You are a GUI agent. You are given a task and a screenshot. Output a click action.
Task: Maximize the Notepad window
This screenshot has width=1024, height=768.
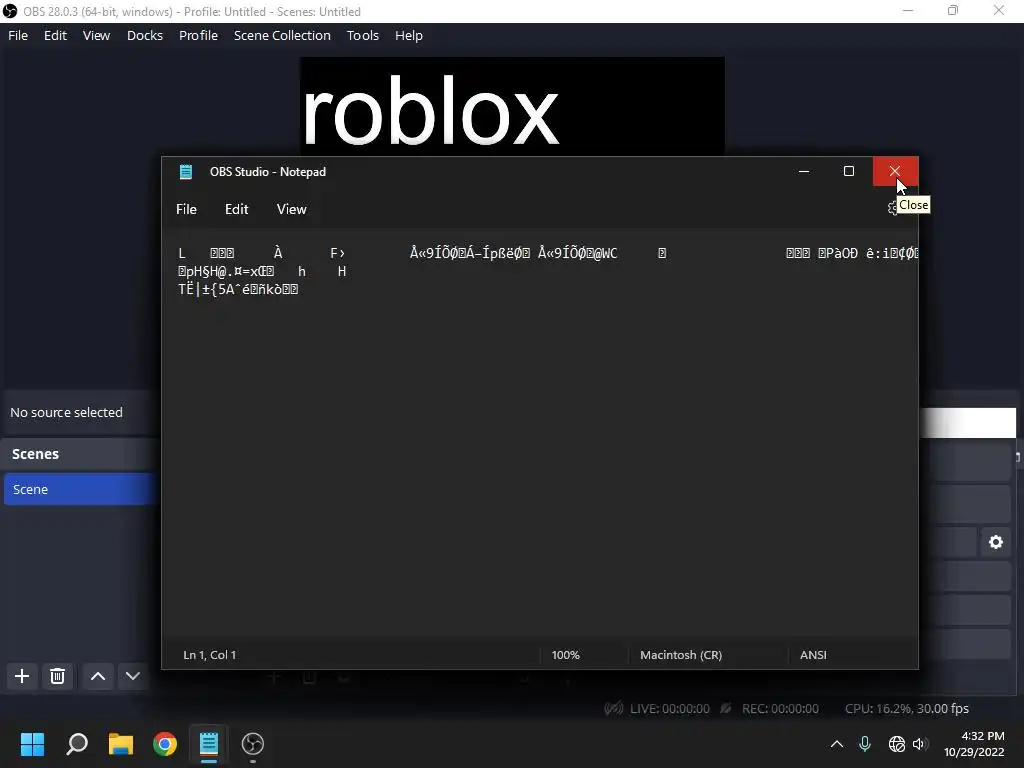tap(849, 171)
